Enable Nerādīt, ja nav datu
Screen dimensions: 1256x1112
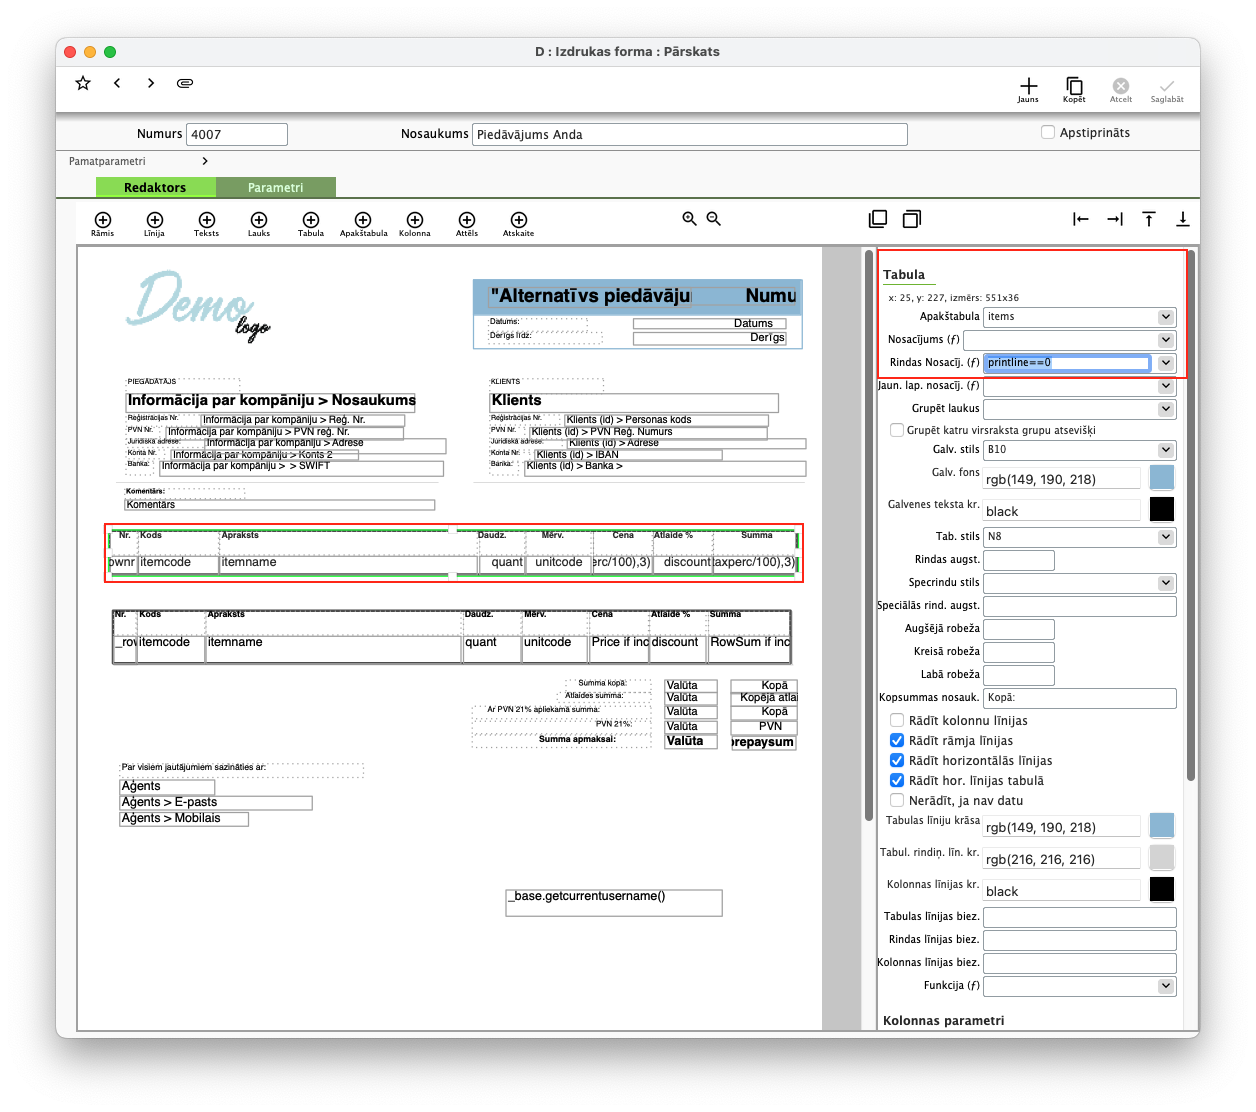coord(897,800)
